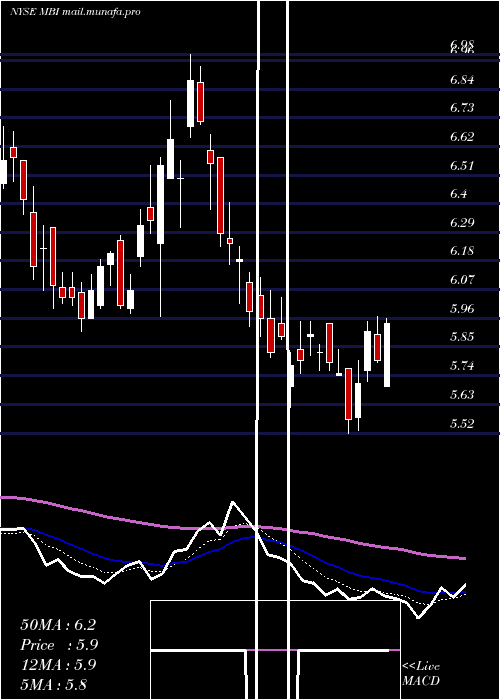
Task: Click the 5.74 price axis label
Action: tap(462, 366)
